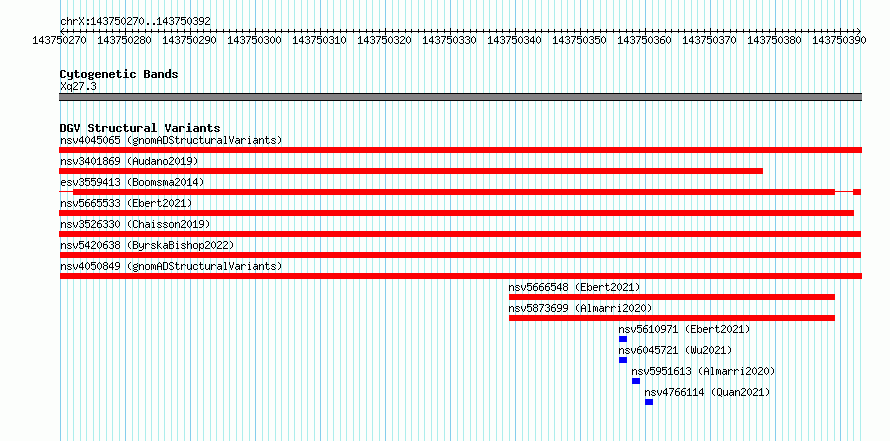Click ruler position 143750390
The height and width of the screenshot is (441, 890).
point(839,40)
